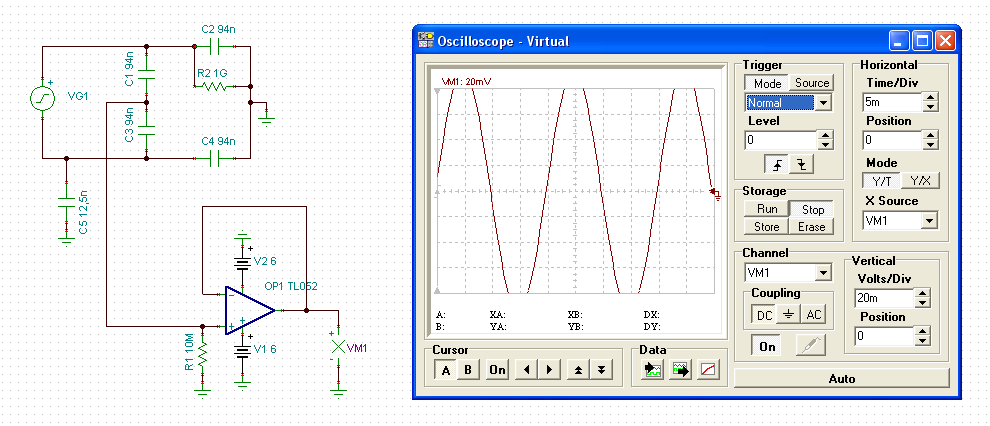Select Y/X horizontal mode
This screenshot has width=990, height=426.
(x=920, y=181)
